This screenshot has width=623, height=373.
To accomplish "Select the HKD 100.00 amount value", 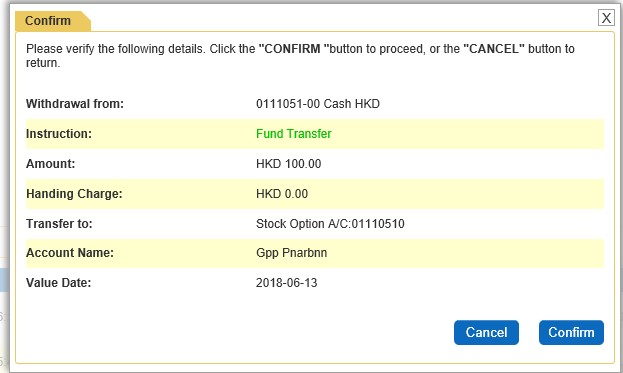I will click(x=288, y=164).
